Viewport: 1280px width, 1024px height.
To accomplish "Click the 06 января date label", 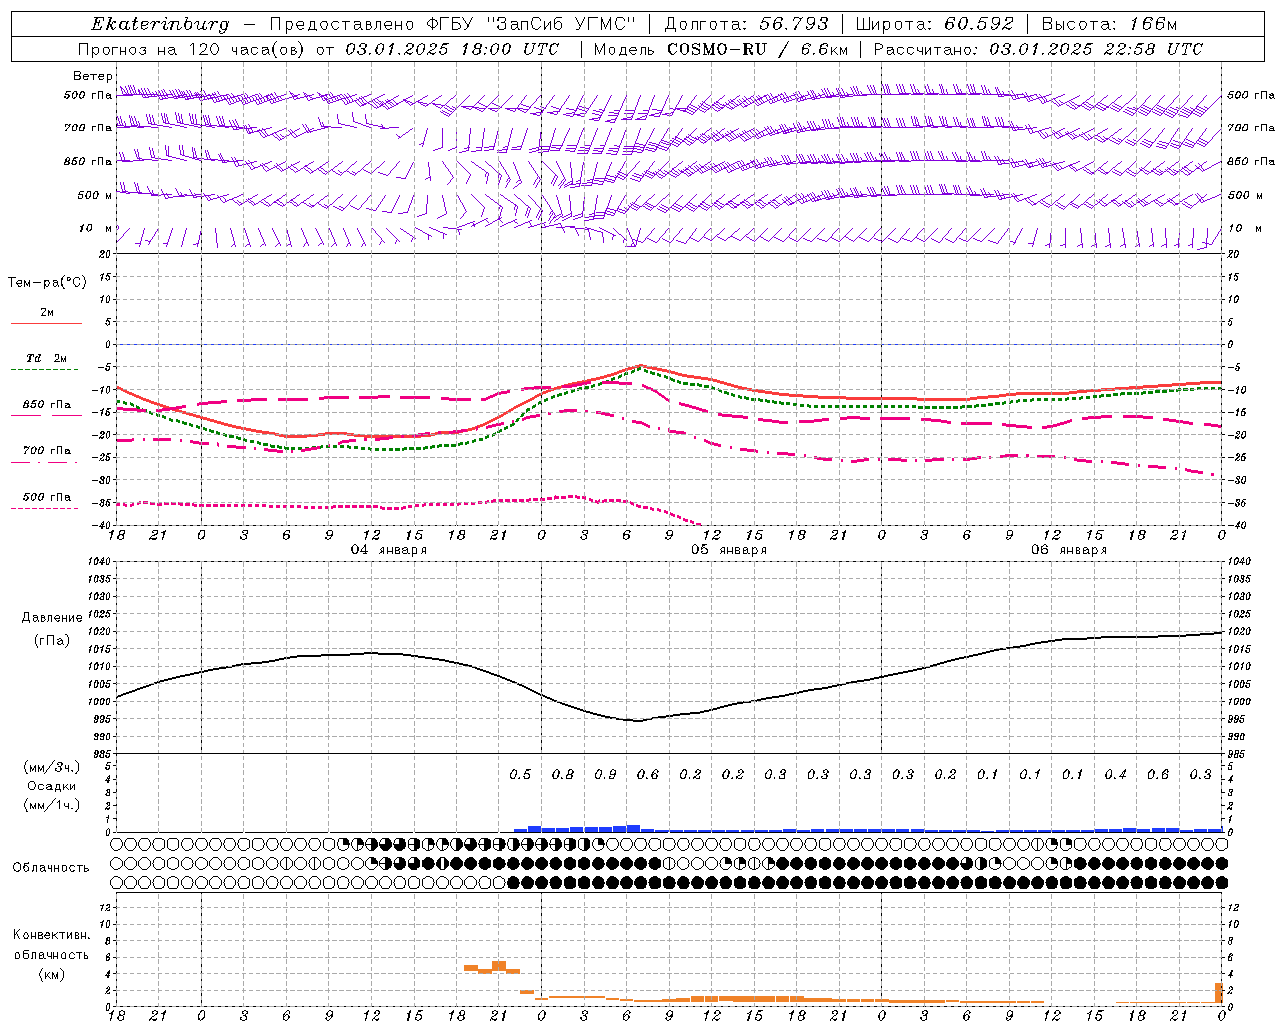I will [1069, 550].
